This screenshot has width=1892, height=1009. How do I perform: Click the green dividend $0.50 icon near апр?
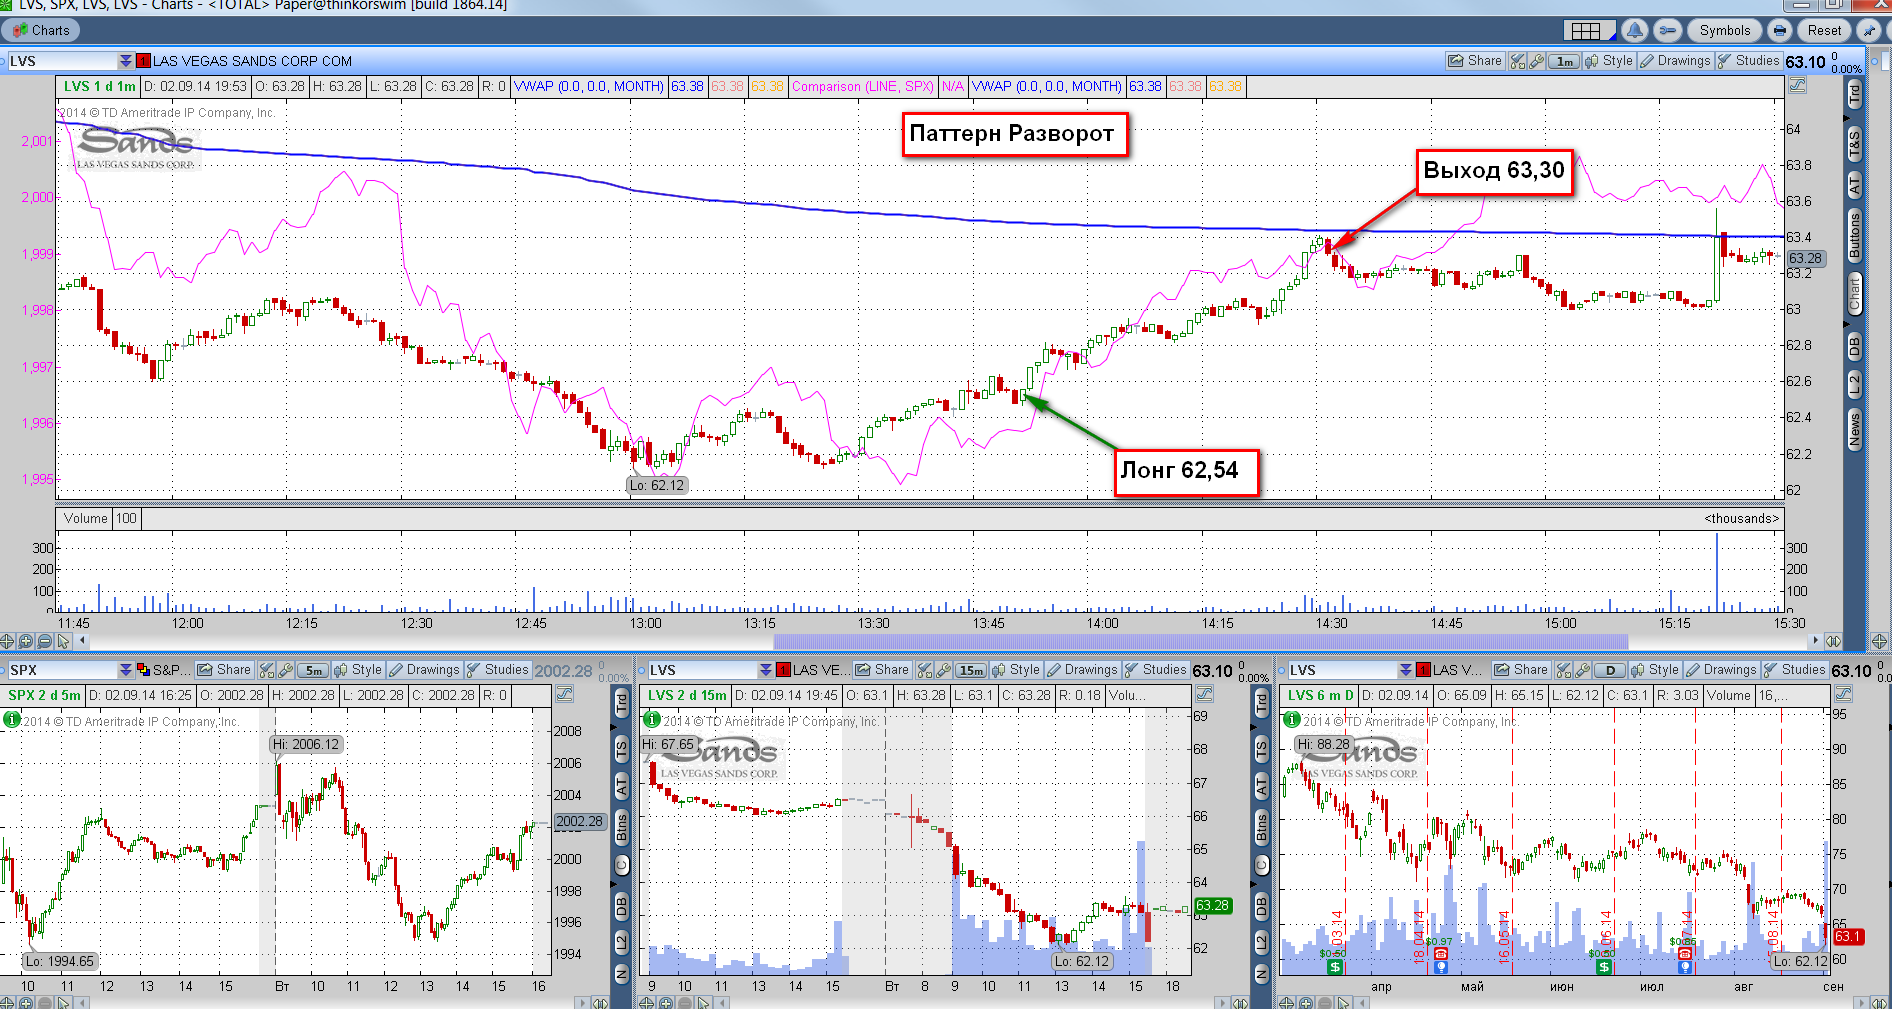[x=1334, y=967]
